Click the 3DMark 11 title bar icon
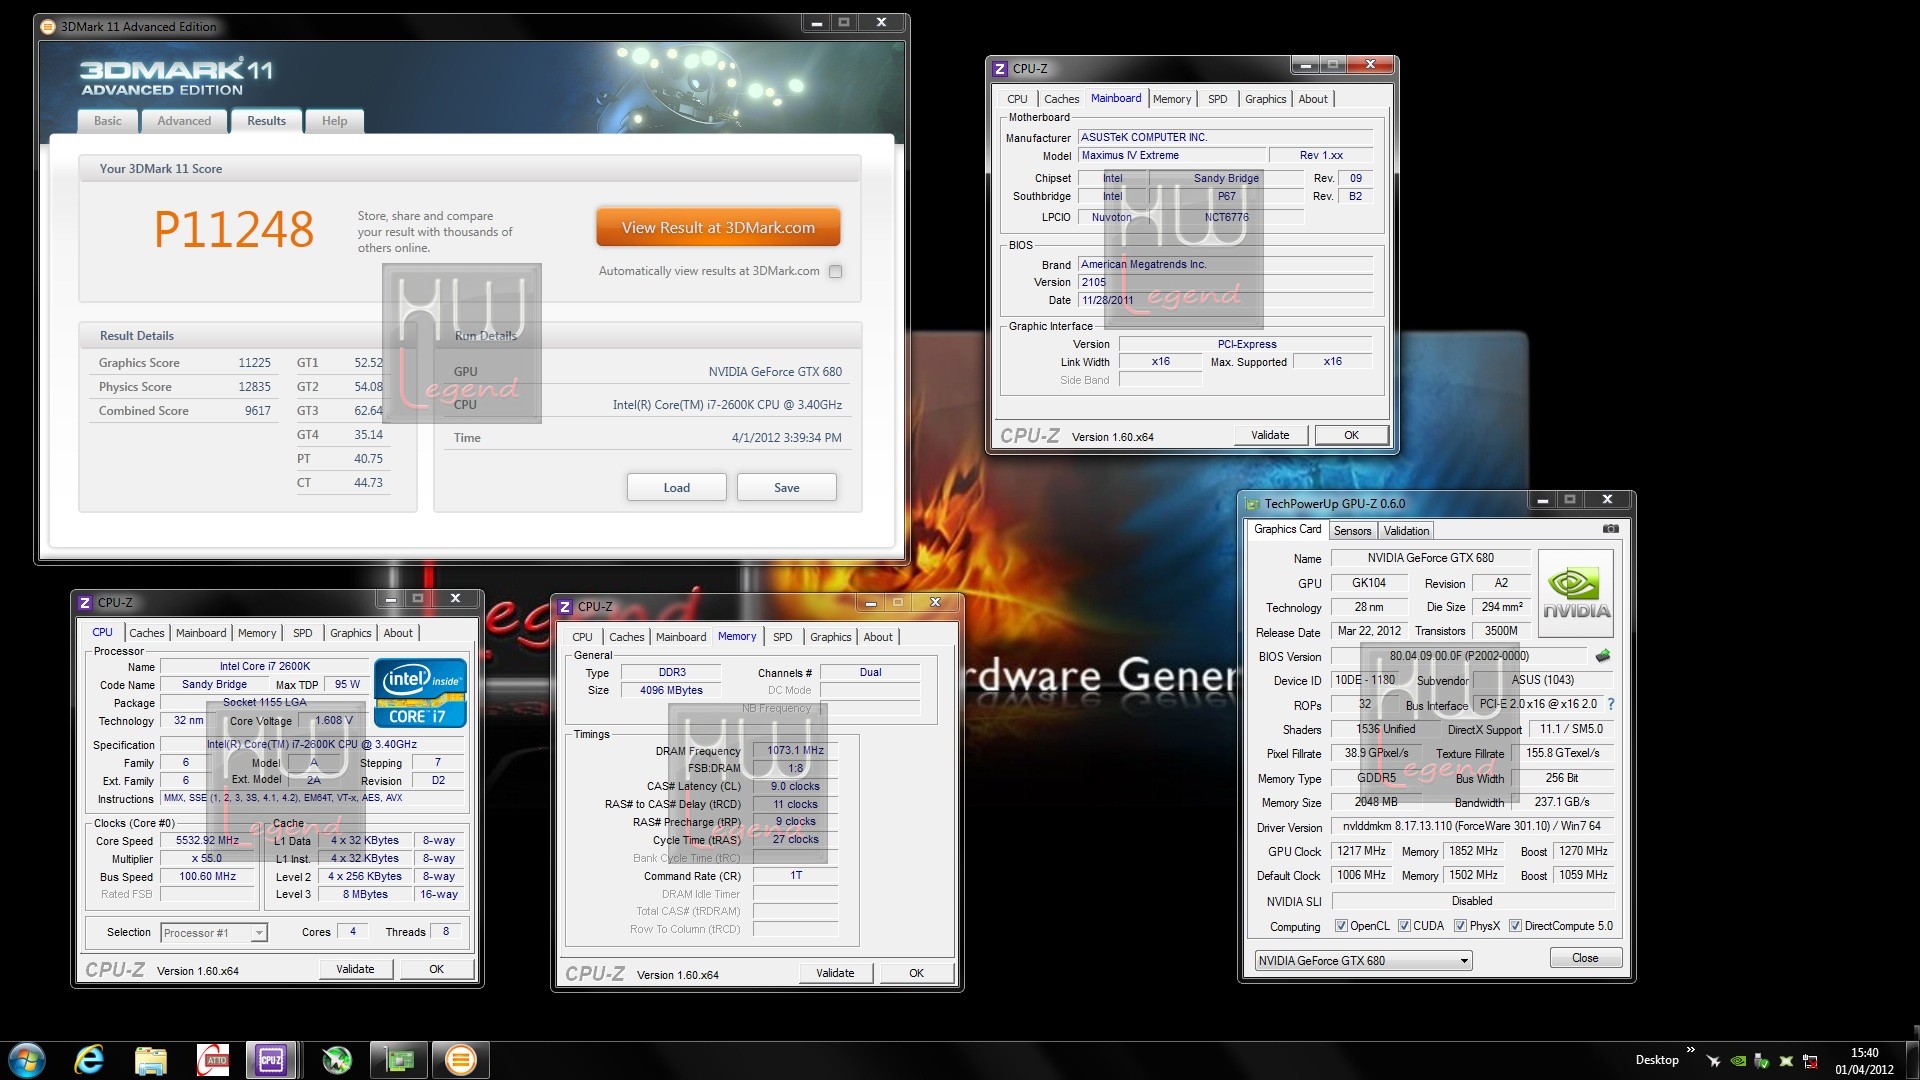1920x1080 pixels. click(x=48, y=26)
